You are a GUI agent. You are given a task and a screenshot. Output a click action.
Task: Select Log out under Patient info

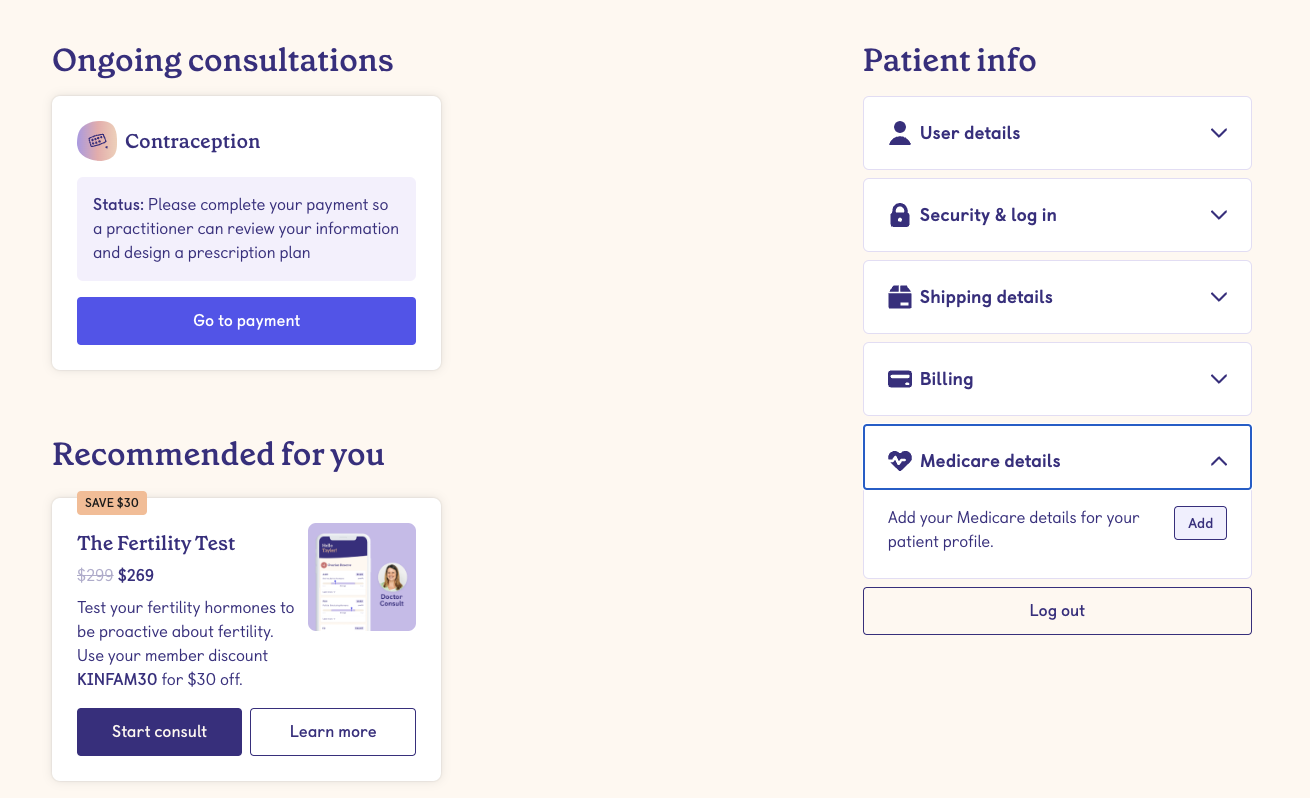1056,610
